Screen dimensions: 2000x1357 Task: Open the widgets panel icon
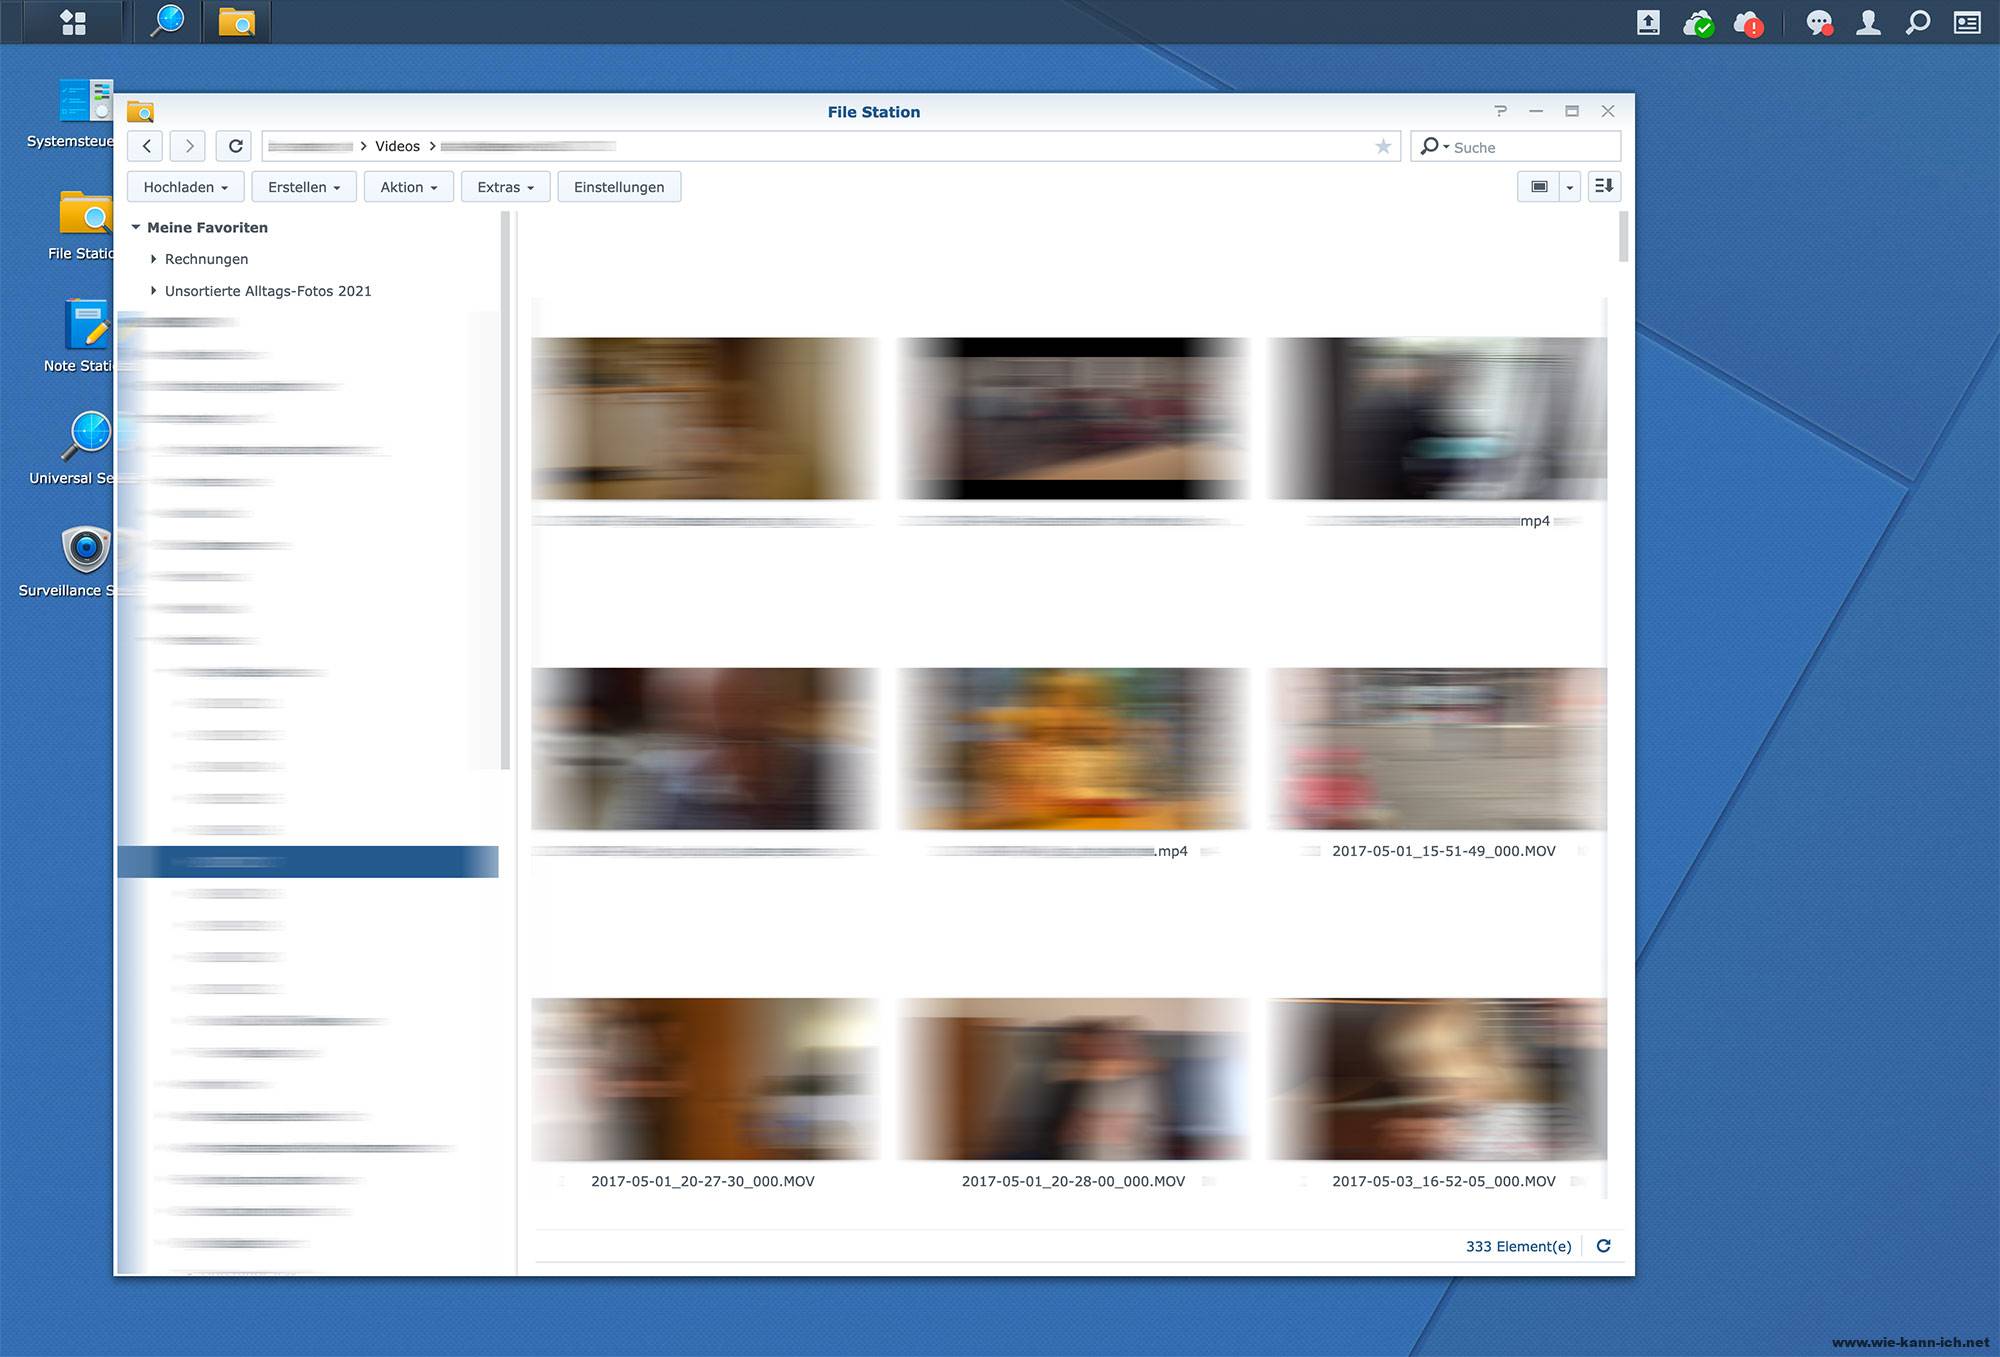click(x=1966, y=23)
